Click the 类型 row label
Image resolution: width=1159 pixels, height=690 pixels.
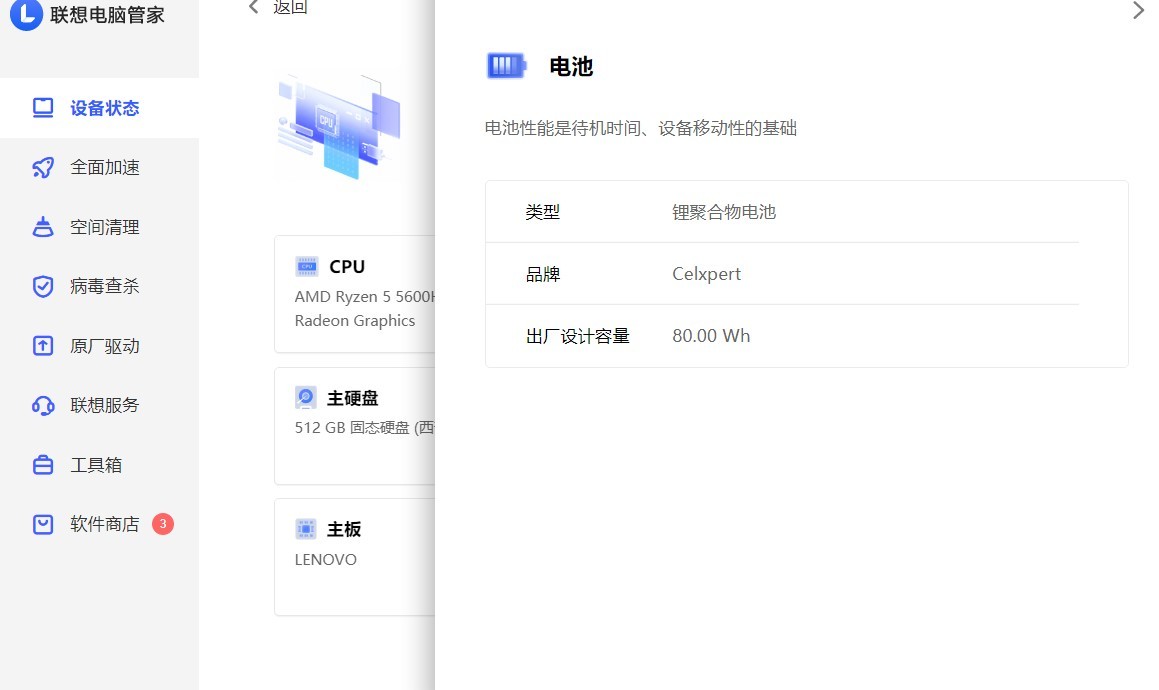click(543, 212)
